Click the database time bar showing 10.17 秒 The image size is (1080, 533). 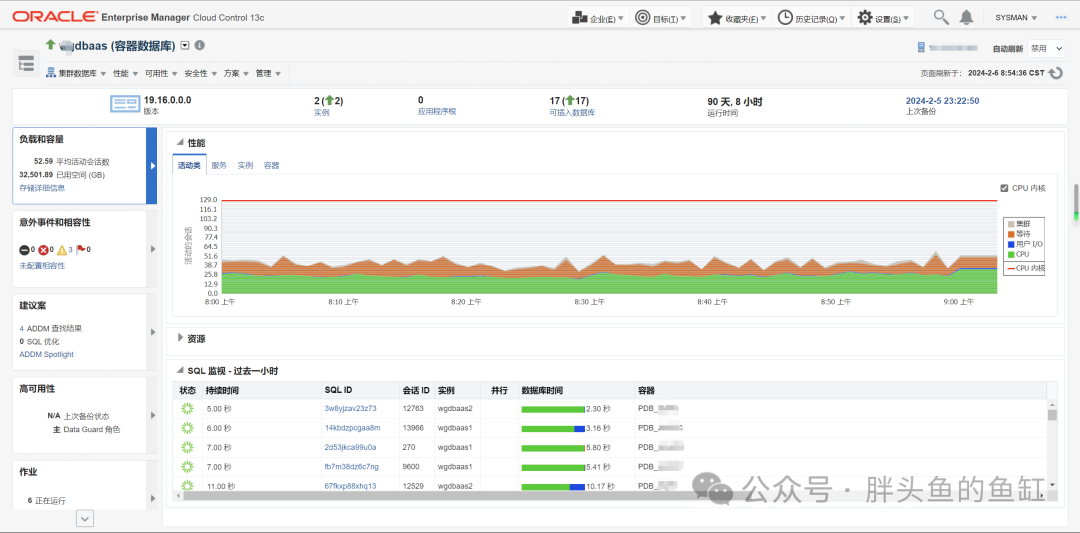[x=553, y=486]
